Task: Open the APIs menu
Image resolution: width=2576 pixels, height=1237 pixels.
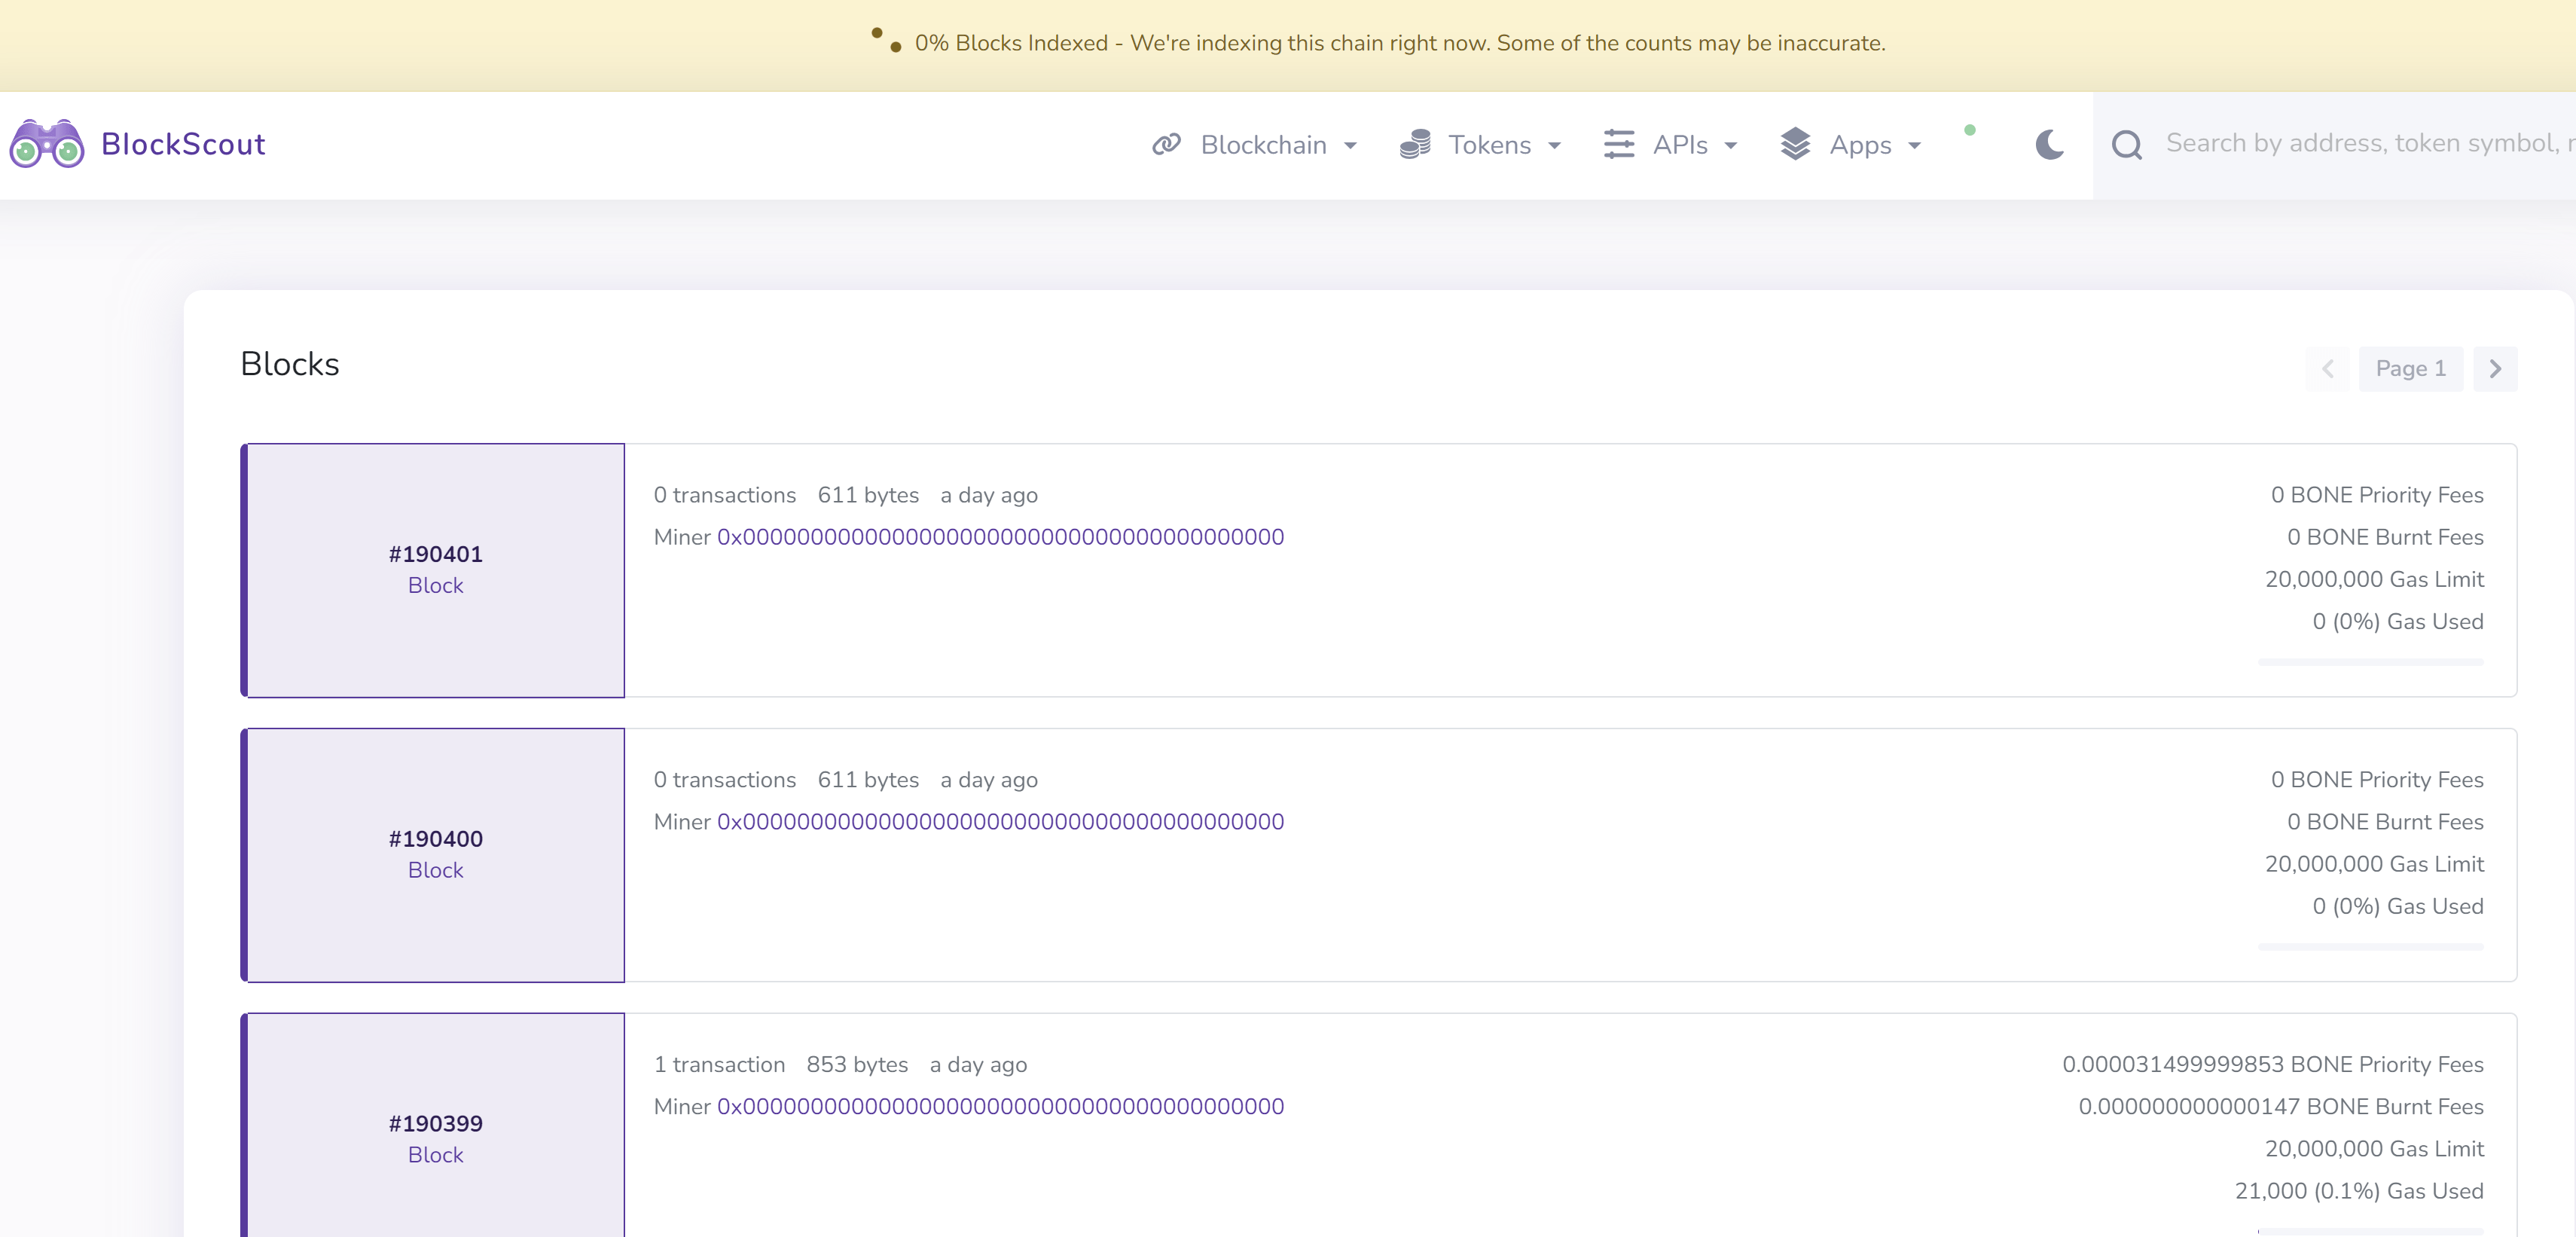Action: pos(1680,145)
